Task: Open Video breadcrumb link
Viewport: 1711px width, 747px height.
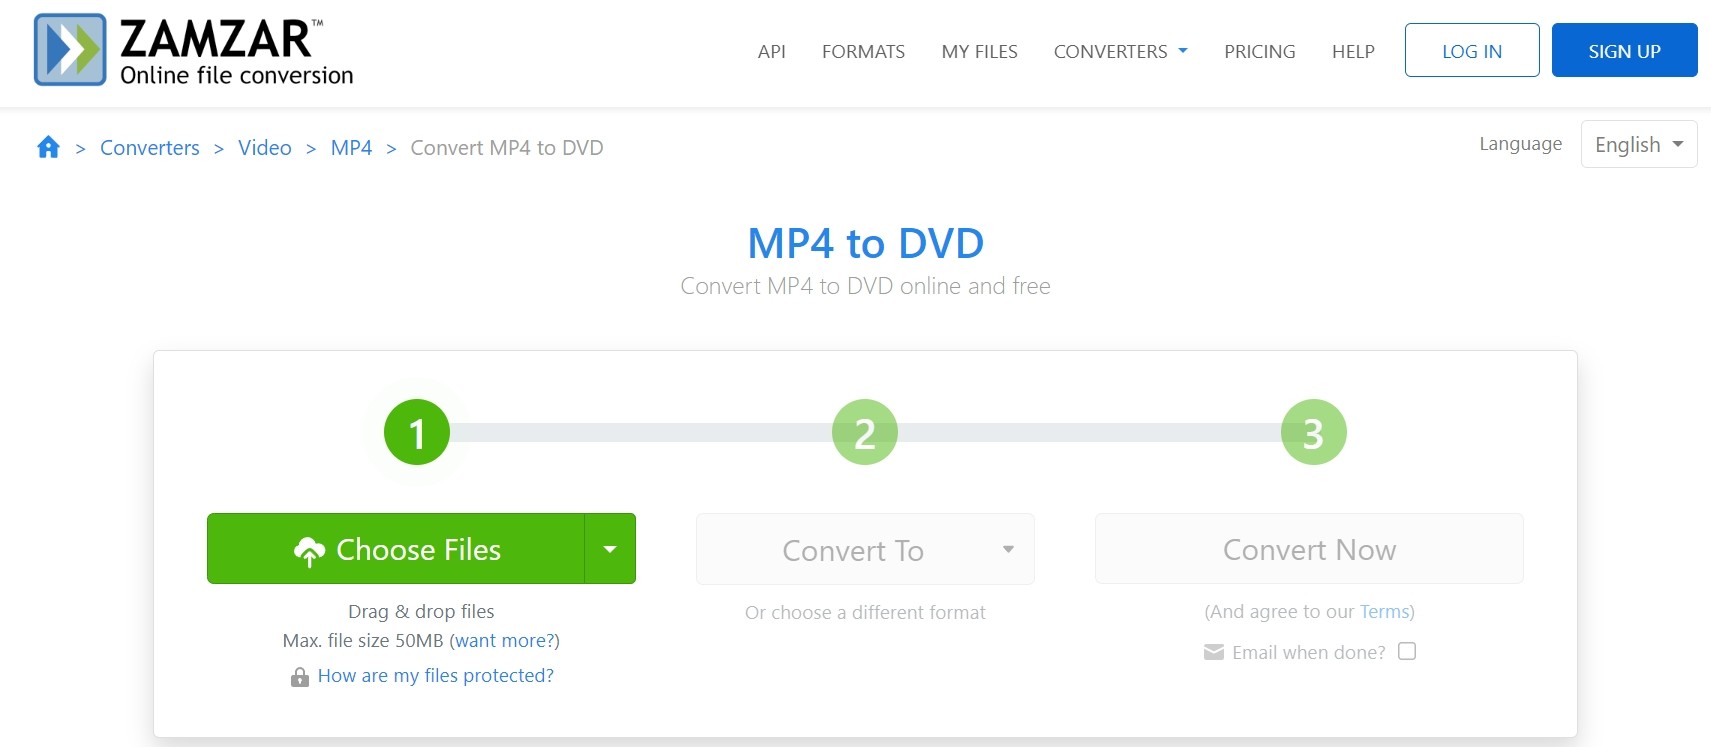Action: click(x=265, y=148)
